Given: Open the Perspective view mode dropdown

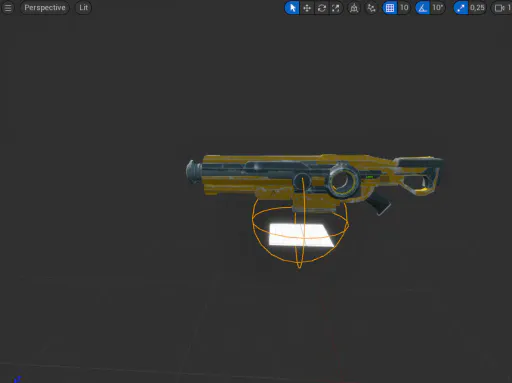Looking at the screenshot, I should coord(45,8).
